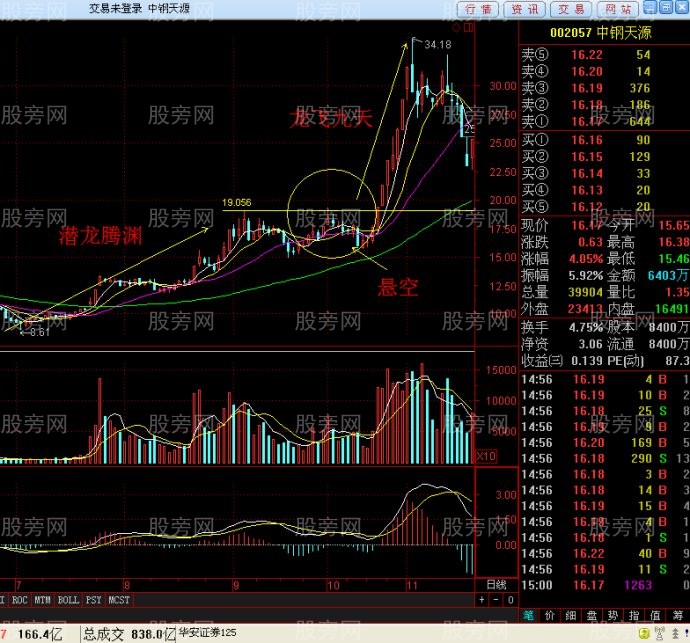The width and height of the screenshot is (690, 643).
Task: Open the 行情 (Quotes) menu button
Action: tap(478, 9)
